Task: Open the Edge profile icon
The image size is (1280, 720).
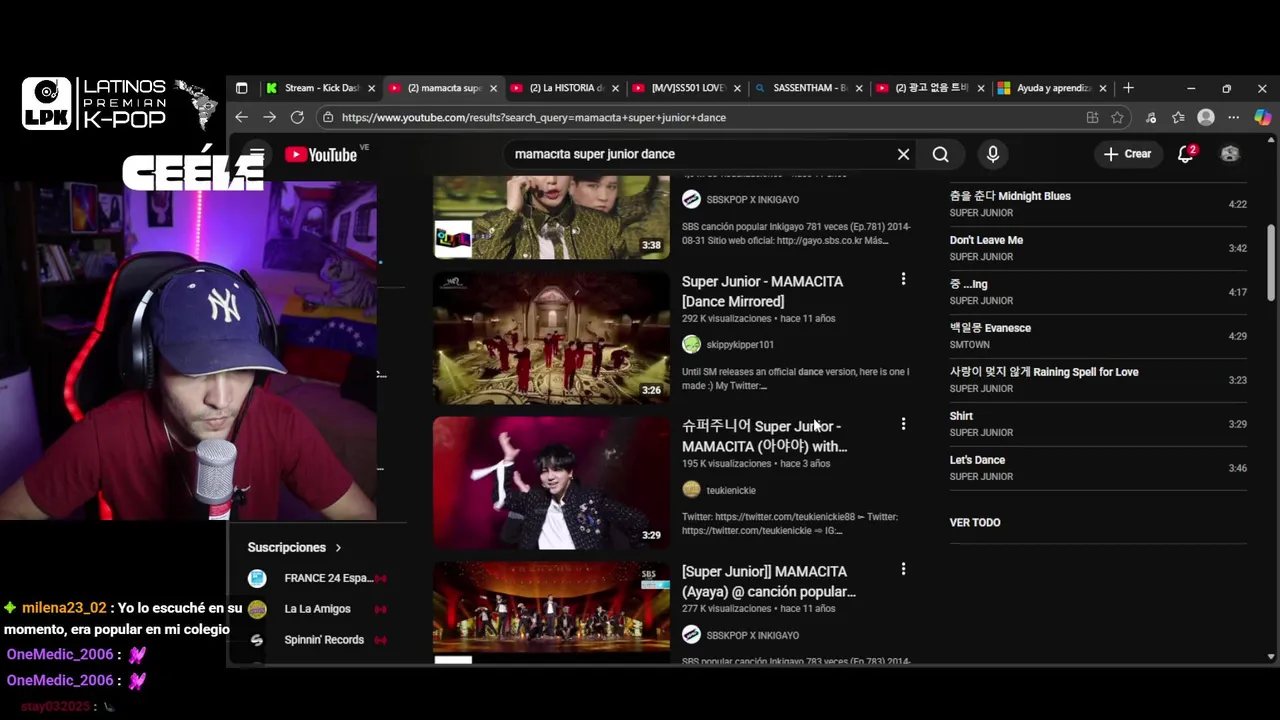Action: coord(1206,117)
